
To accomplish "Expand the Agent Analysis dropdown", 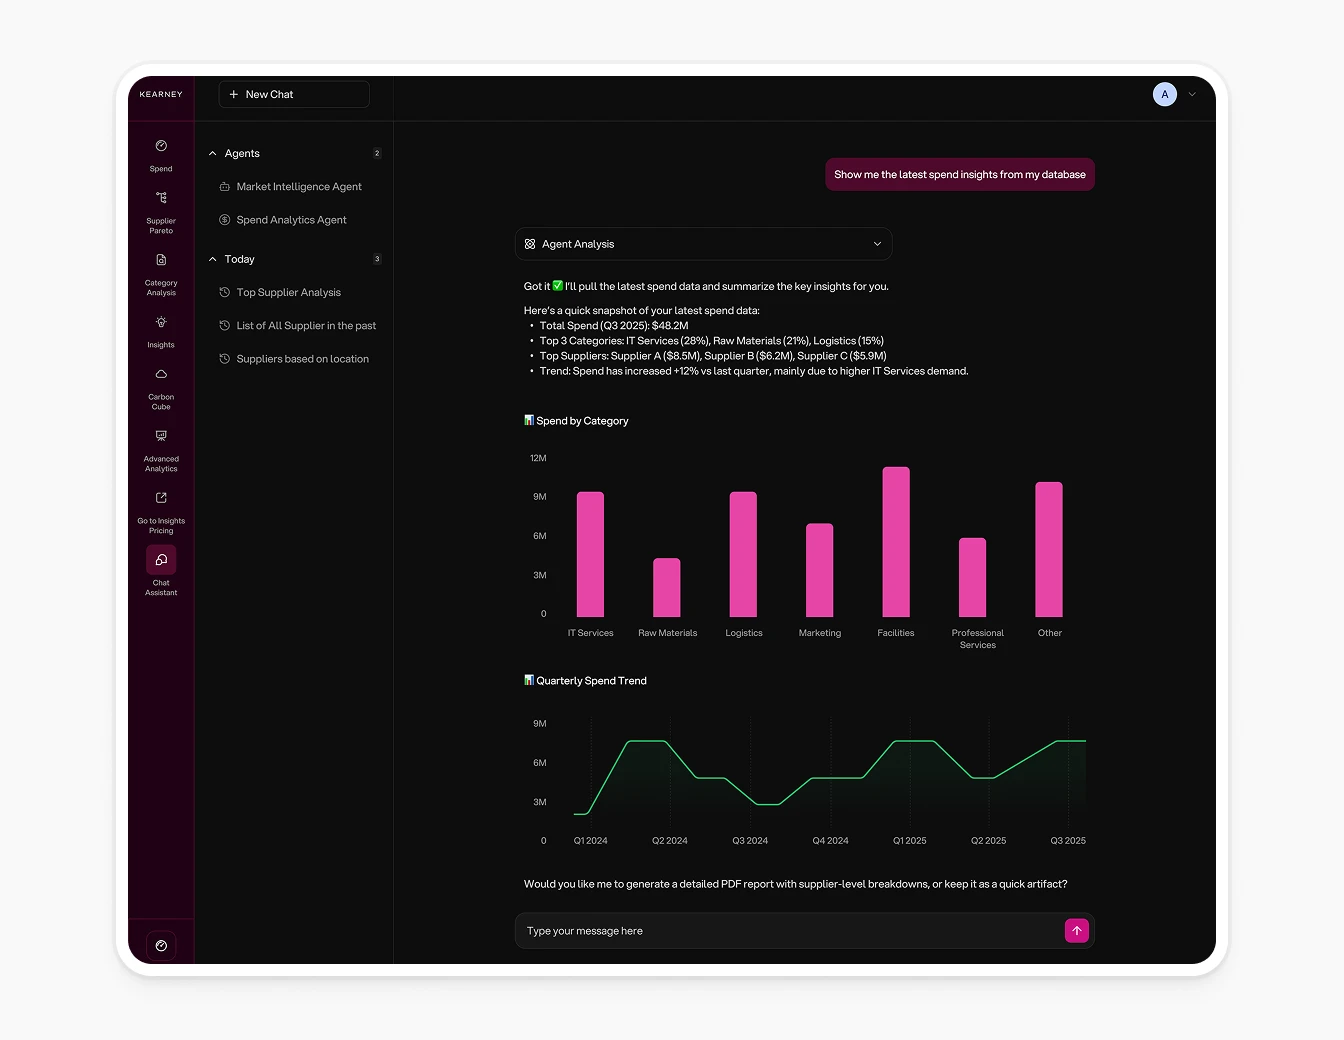I will coord(877,244).
